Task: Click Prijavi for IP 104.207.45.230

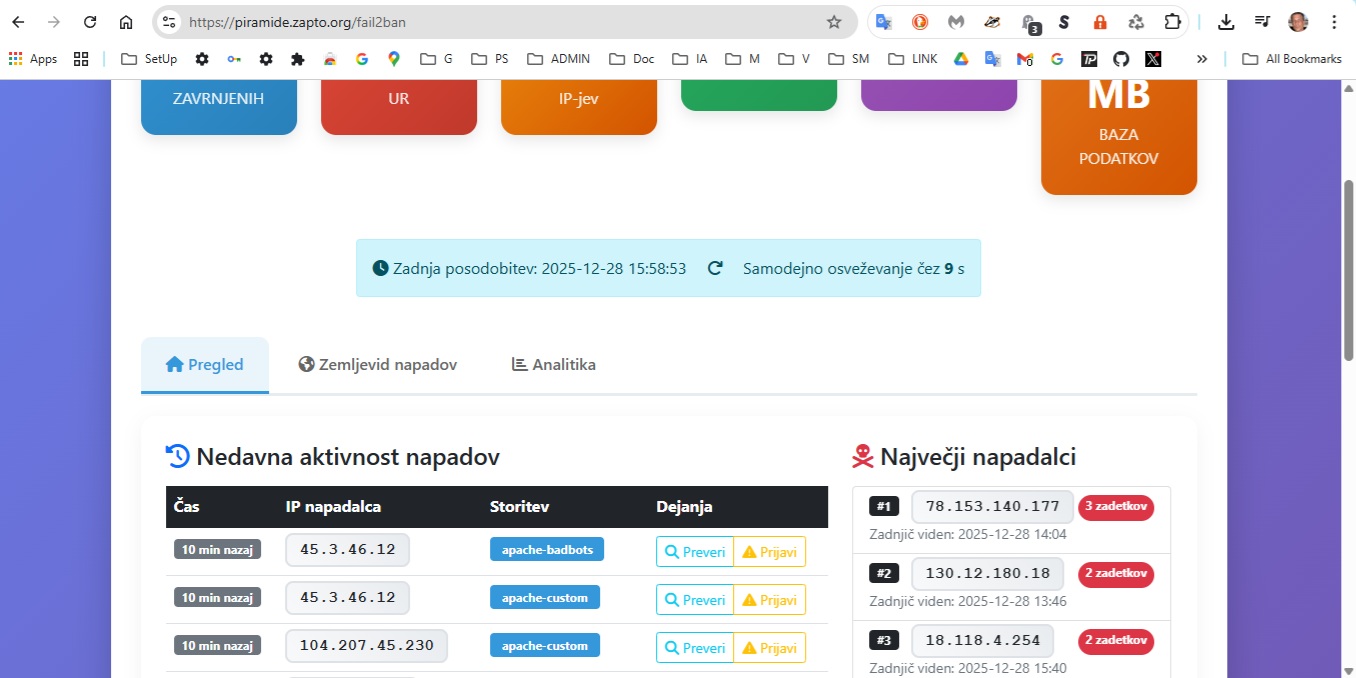Action: point(769,648)
